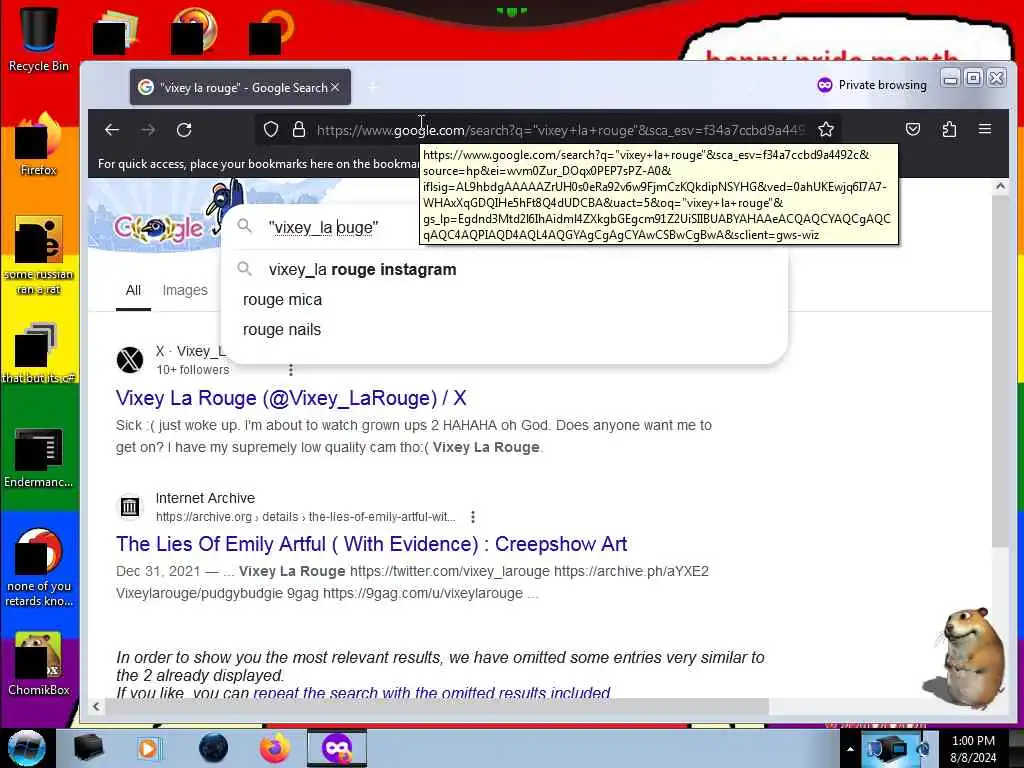Show hidden tray icons arrow
Screen dimensions: 1024x768
(850, 749)
